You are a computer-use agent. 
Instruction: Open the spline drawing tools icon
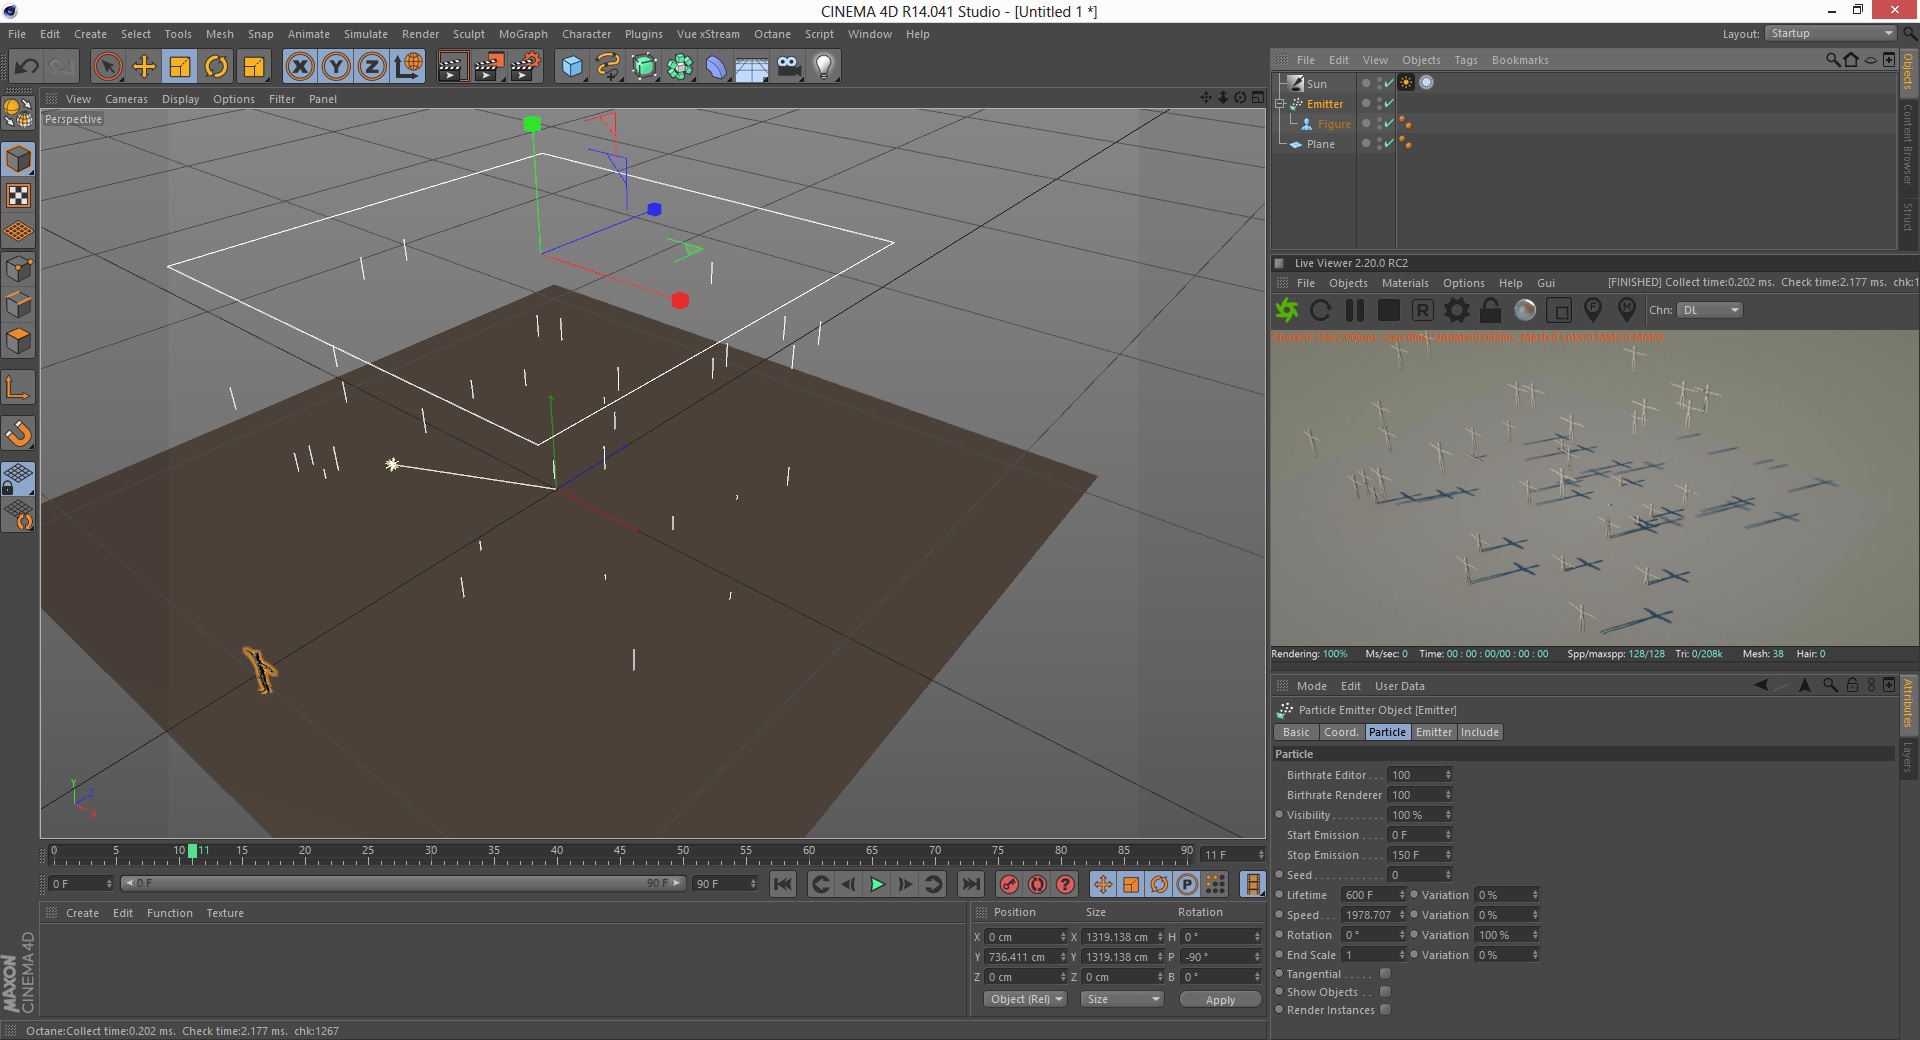(608, 67)
